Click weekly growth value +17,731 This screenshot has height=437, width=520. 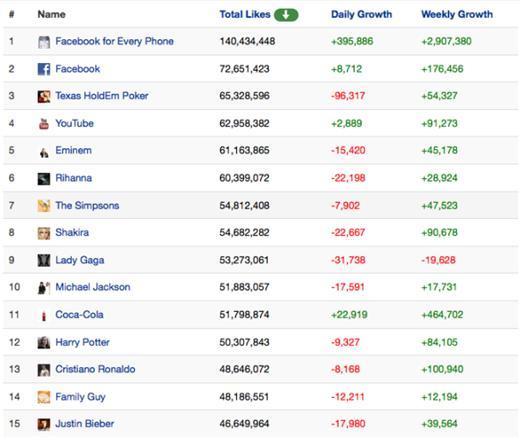pos(439,287)
